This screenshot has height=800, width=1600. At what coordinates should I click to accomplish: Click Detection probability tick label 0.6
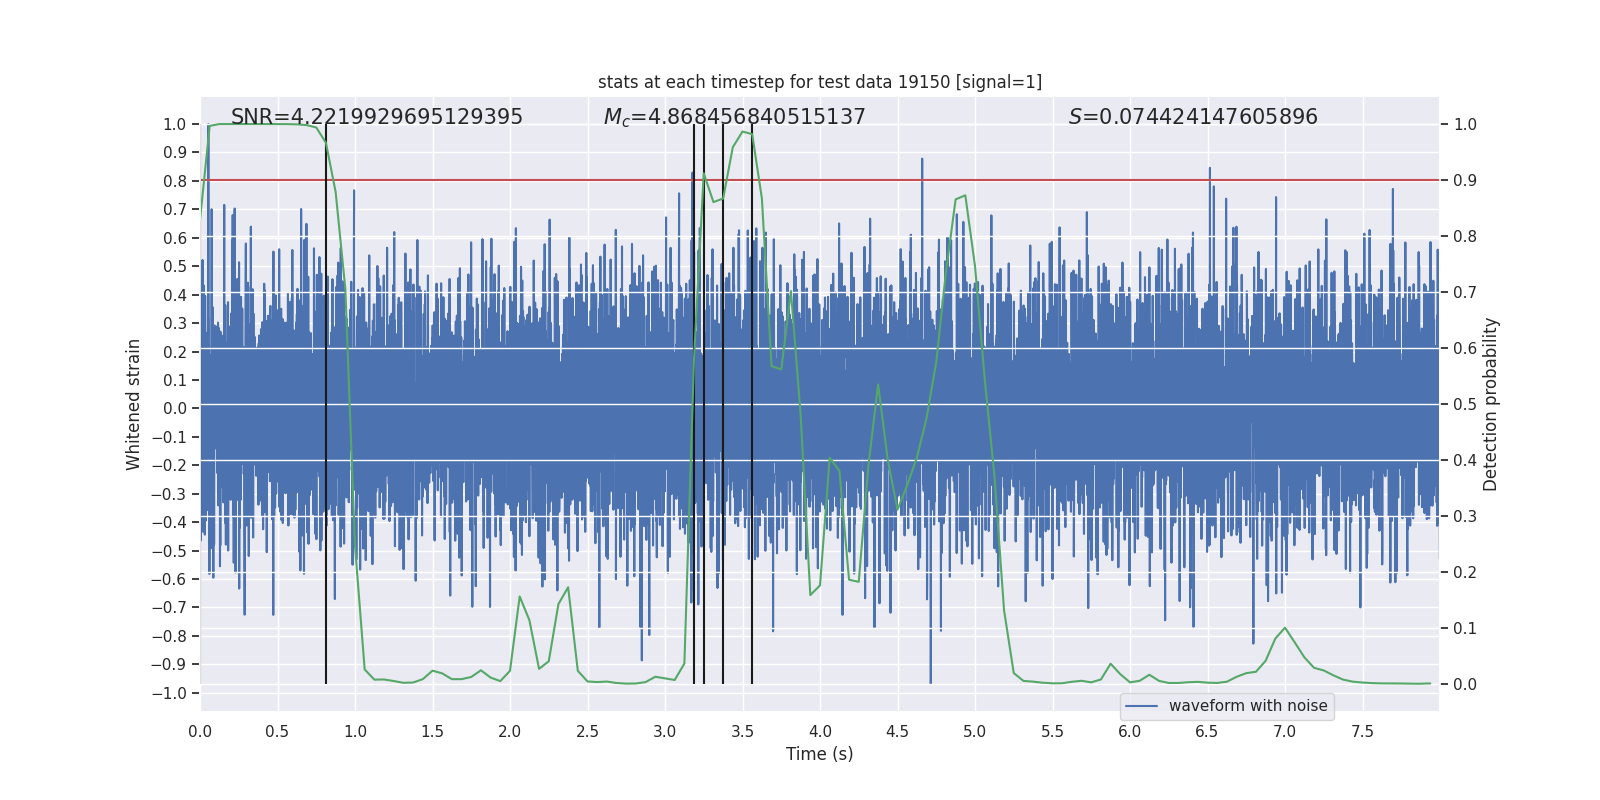click(1465, 349)
